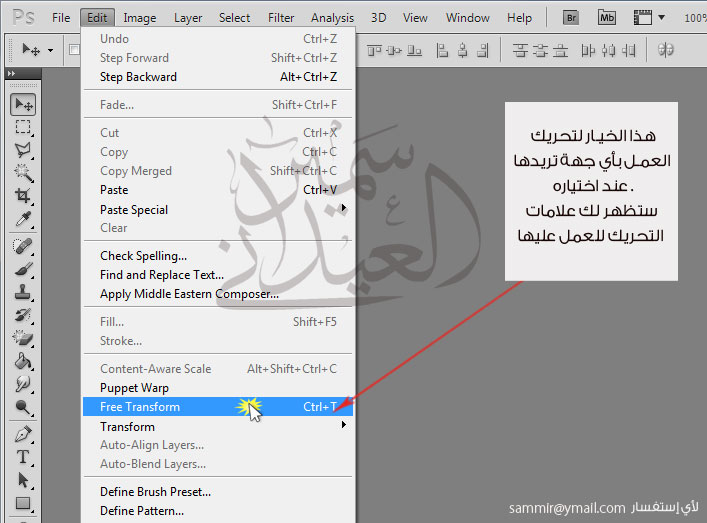Launch Adobe Bridge with Br icon
The width and height of the screenshot is (707, 523).
[x=571, y=18]
